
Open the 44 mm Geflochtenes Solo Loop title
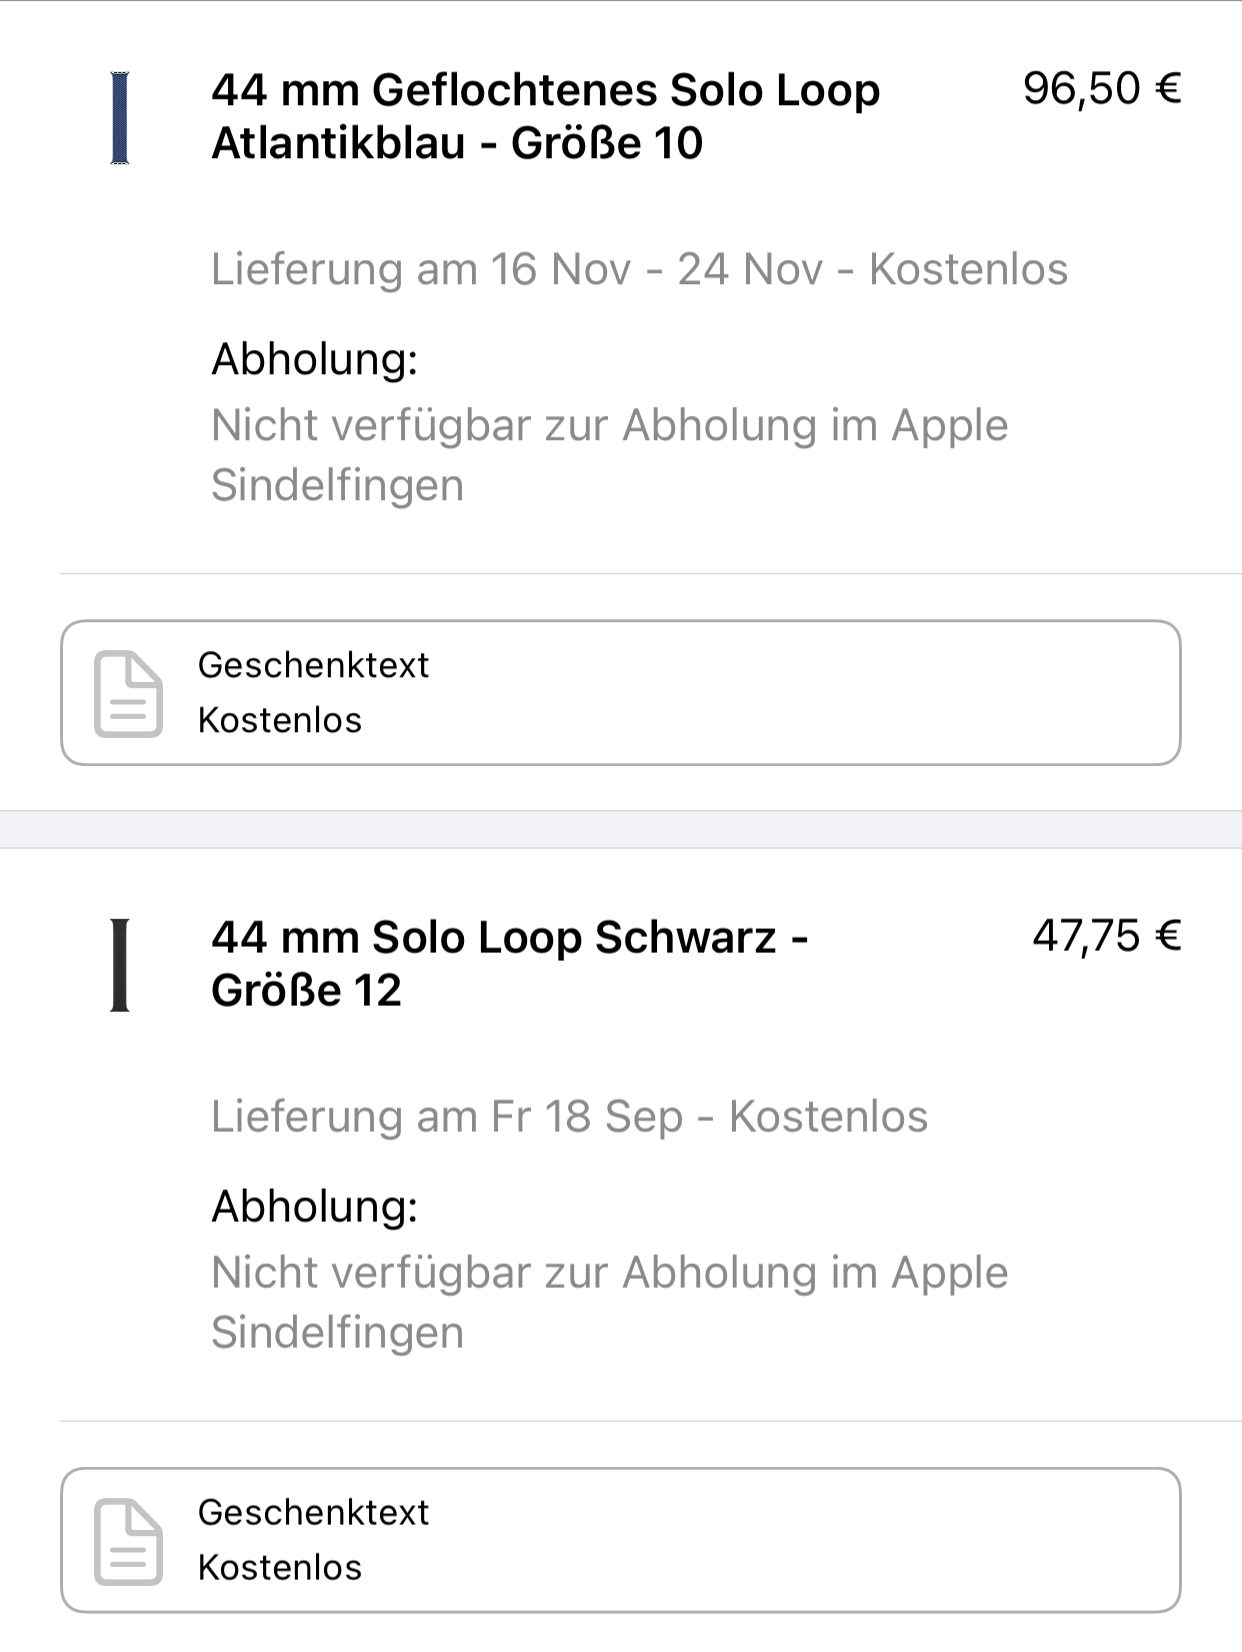tap(546, 116)
